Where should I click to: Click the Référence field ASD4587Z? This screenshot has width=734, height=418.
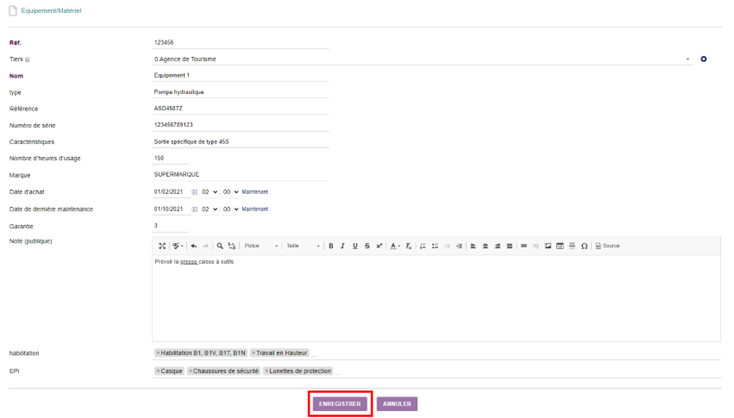[x=241, y=108]
